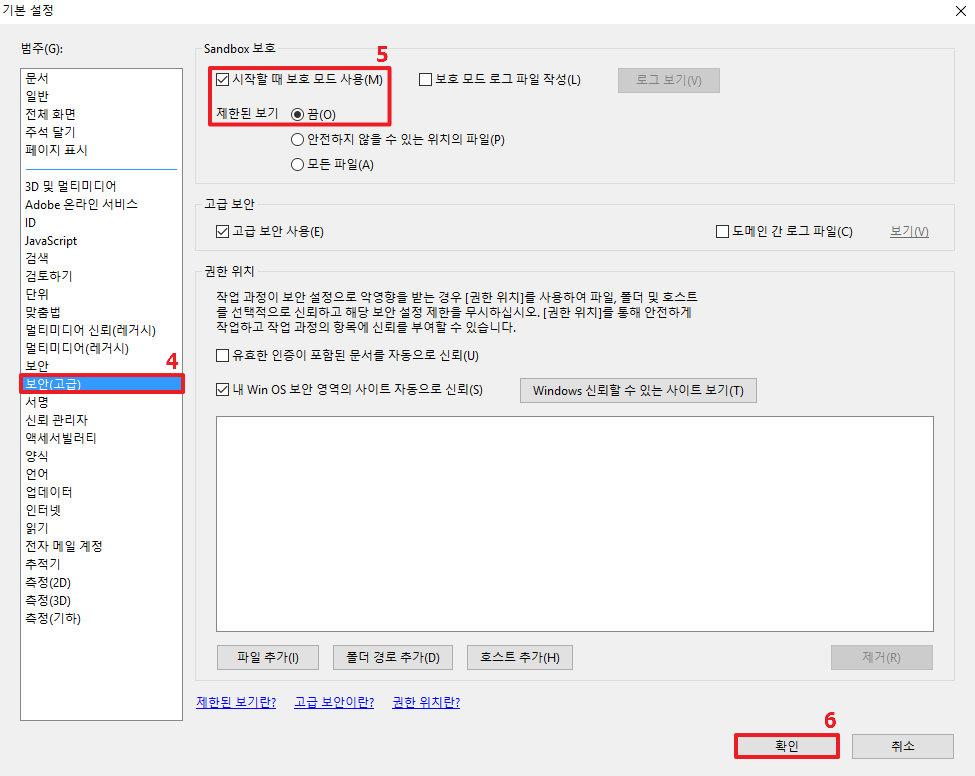
Task: Select 3D 및 멀티미디어 category
Action: pos(70,186)
